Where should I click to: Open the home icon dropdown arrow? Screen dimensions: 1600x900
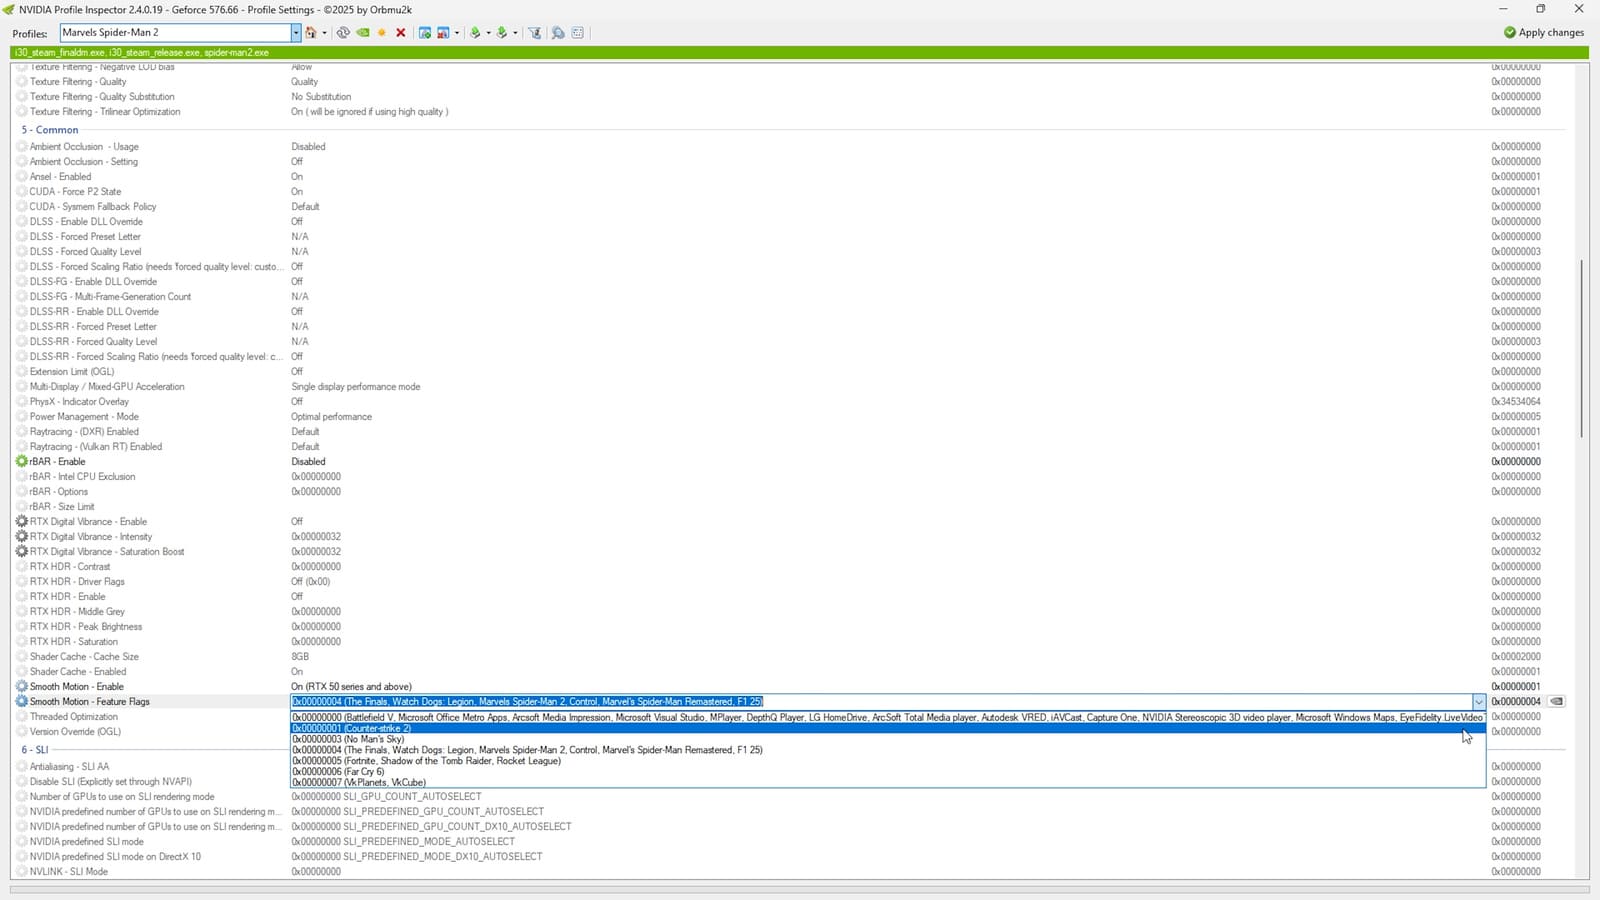pyautogui.click(x=324, y=33)
